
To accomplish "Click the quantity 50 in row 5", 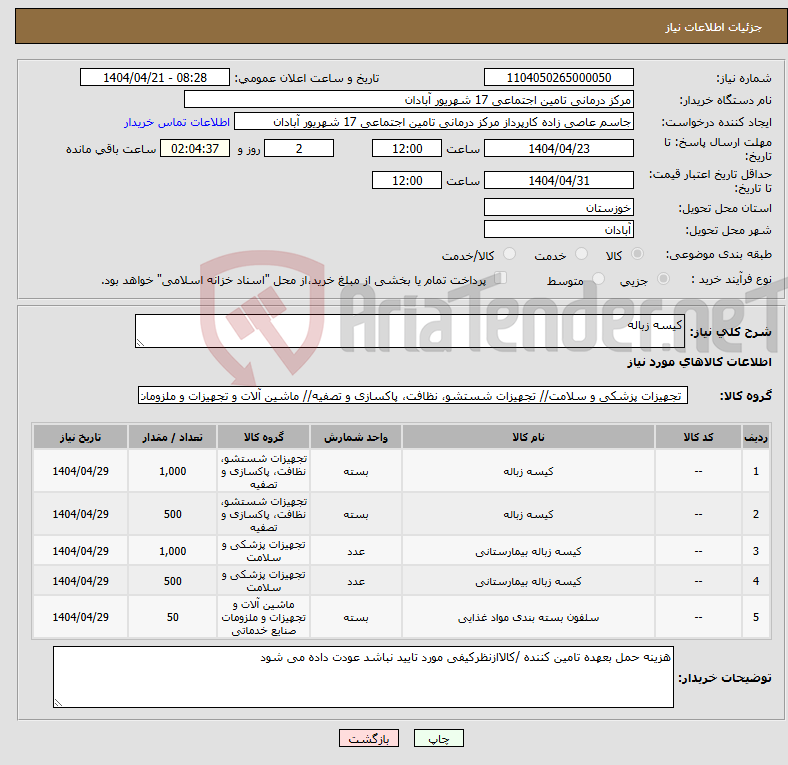I will (172, 617).
